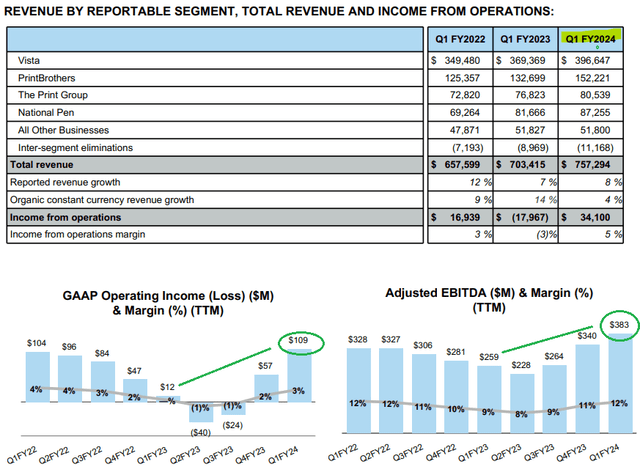Viewport: 640px width, 467px height.
Task: Click the $383 label in EBITDA chart
Action: pyautogui.click(x=619, y=325)
